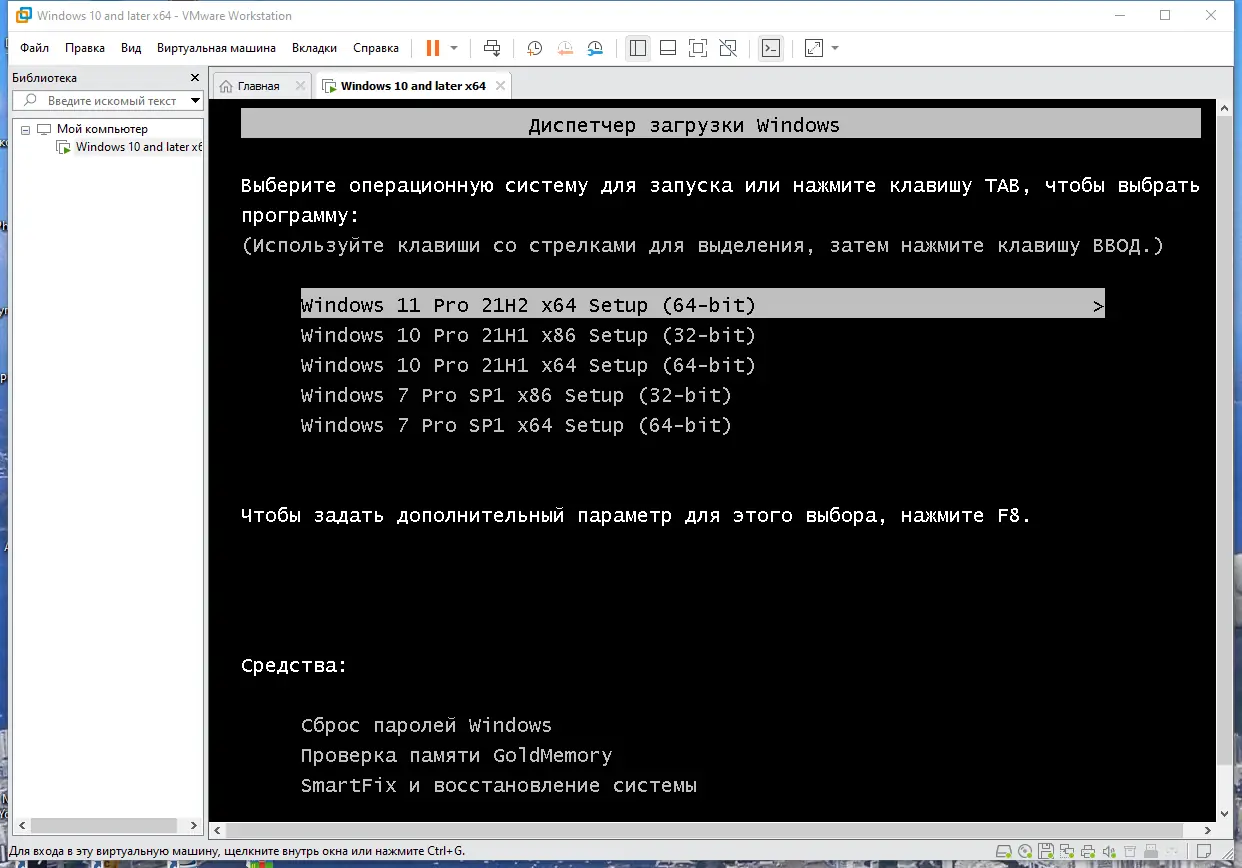Click the network adapter status icon
The height and width of the screenshot is (868, 1242).
pos(1067,851)
